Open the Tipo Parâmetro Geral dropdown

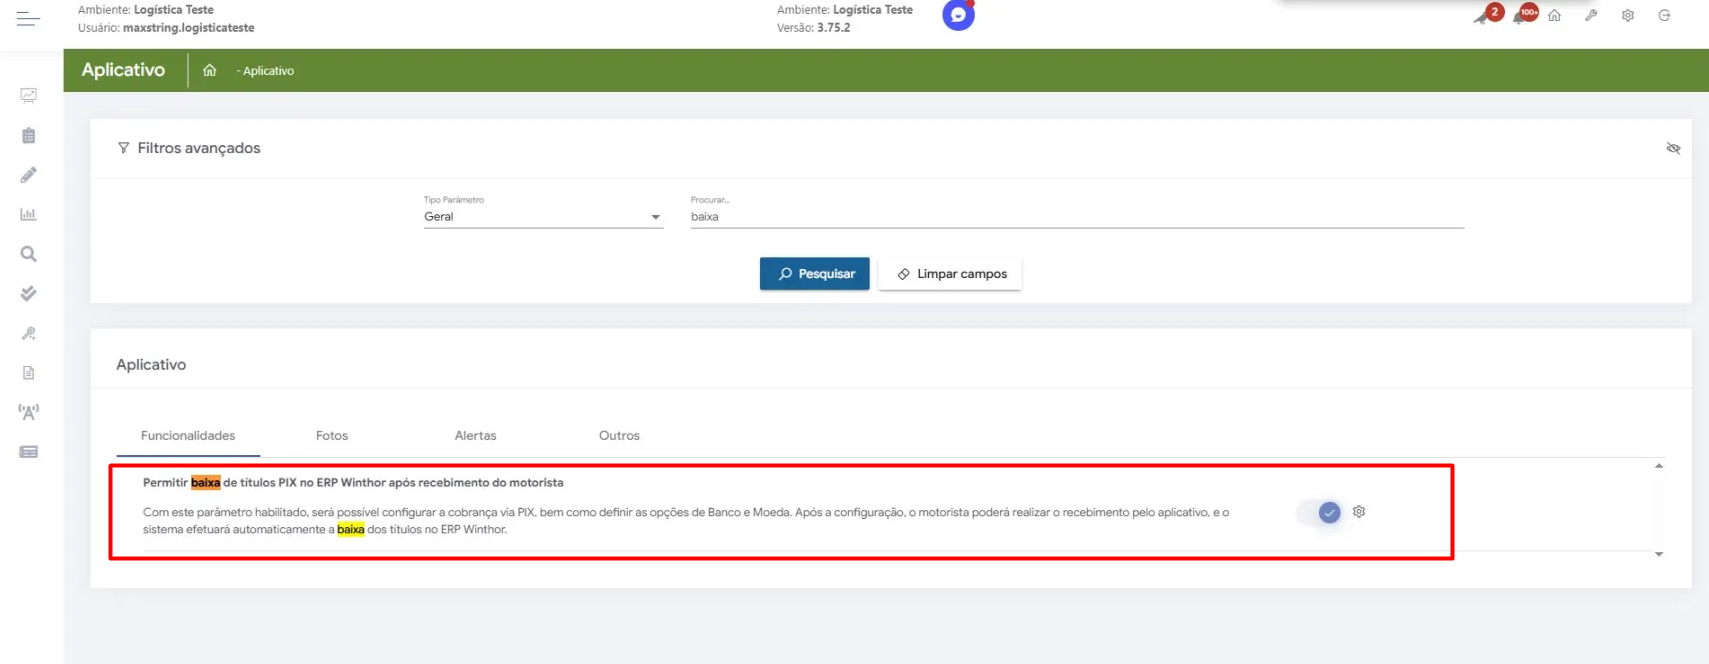pos(543,216)
